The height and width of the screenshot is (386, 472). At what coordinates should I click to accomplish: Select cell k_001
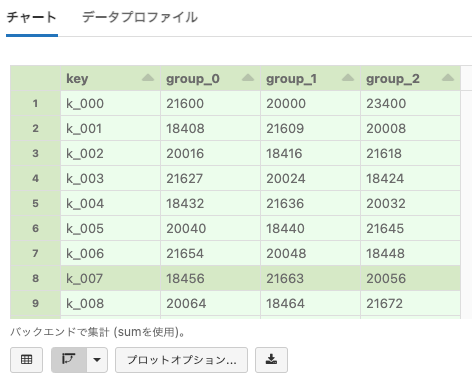pos(110,128)
